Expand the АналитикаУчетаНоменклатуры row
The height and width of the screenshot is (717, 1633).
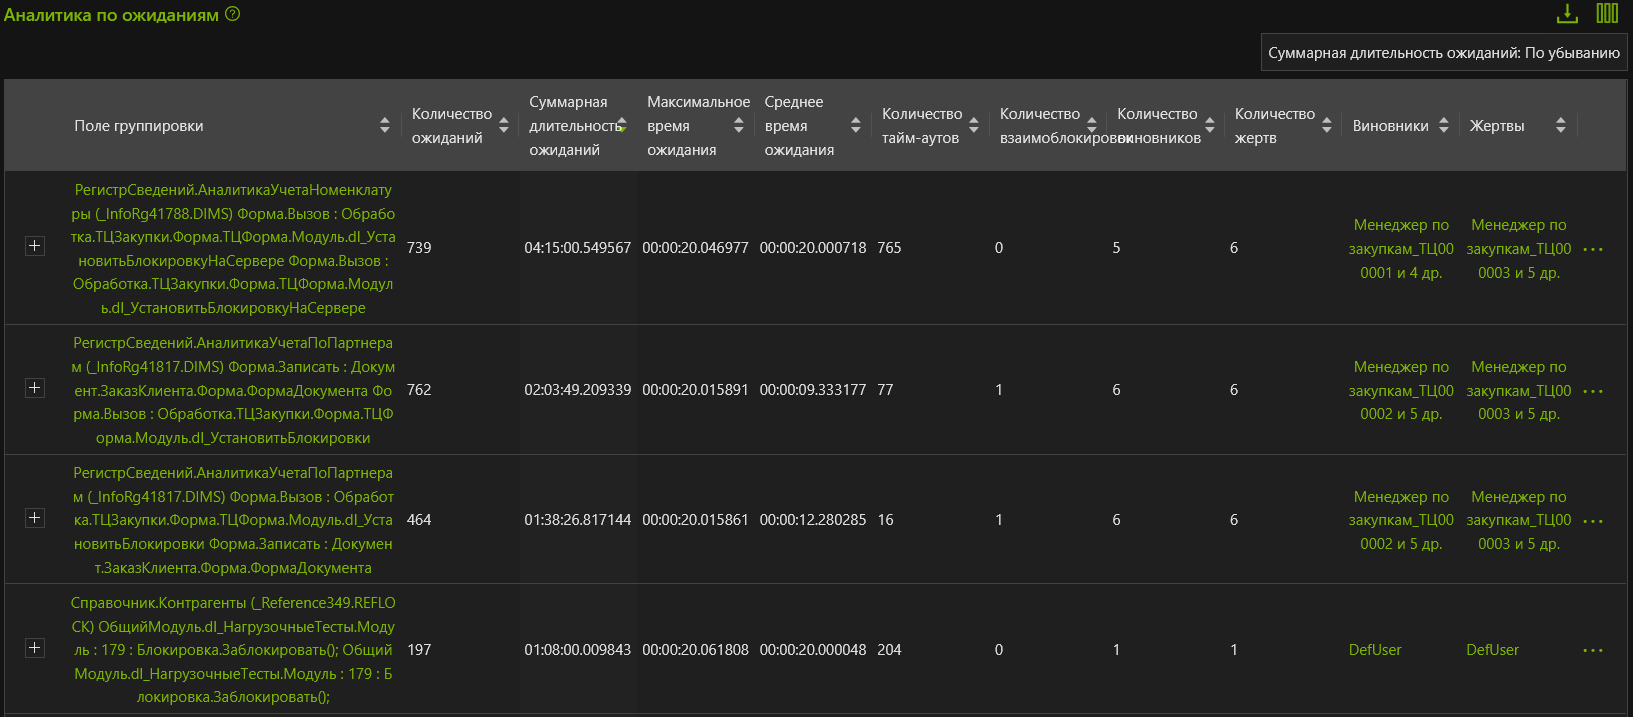click(x=35, y=246)
